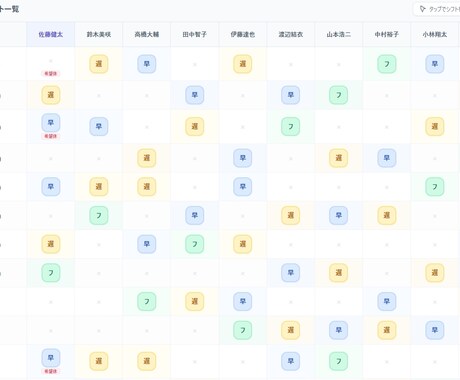Click the green フ shift tile in 伊藤達也's column
Viewport: 460px width, 380px height.
(x=243, y=330)
